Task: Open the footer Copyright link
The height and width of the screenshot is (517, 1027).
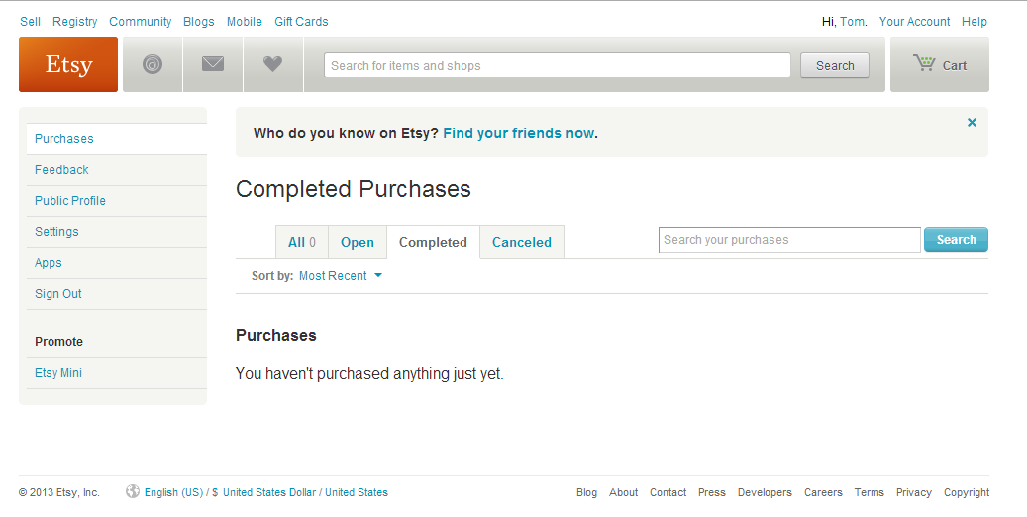Action: (966, 492)
